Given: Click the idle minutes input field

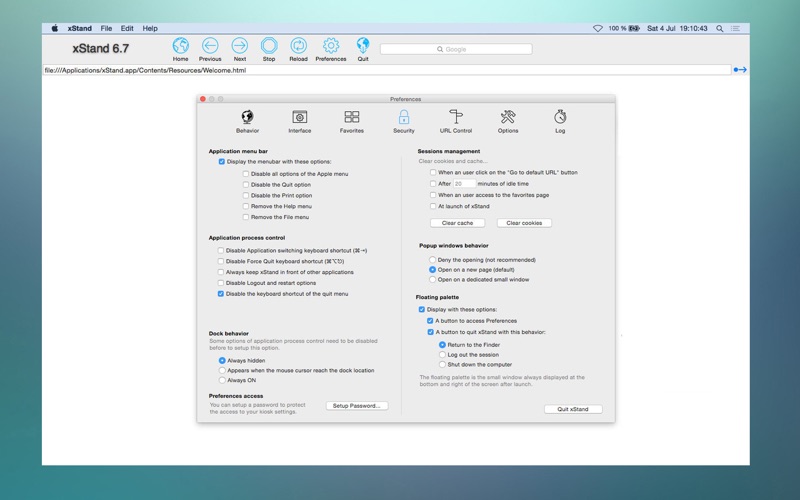Looking at the screenshot, I should 464,184.
